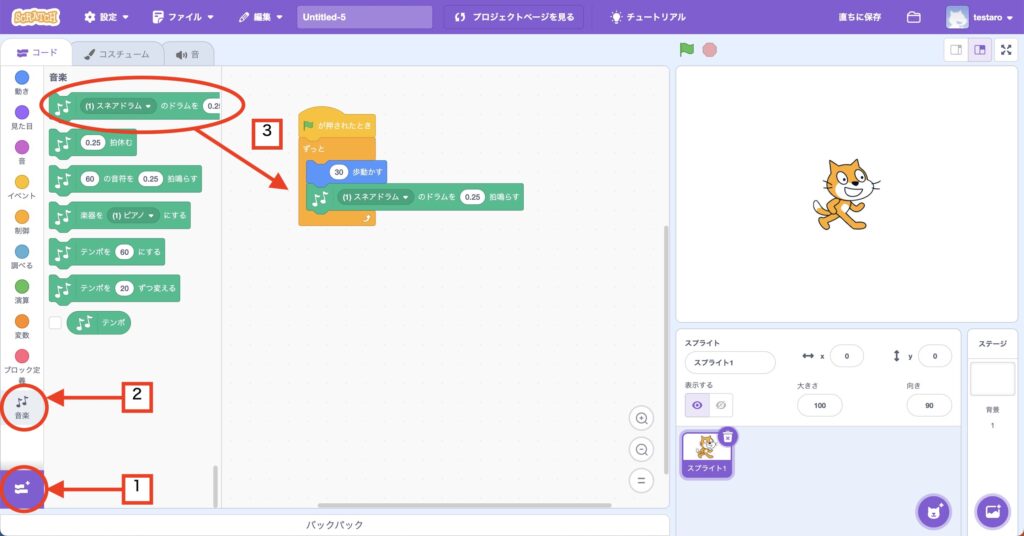Click the 向き direction field 90
This screenshot has height=536, width=1024.
(929, 405)
